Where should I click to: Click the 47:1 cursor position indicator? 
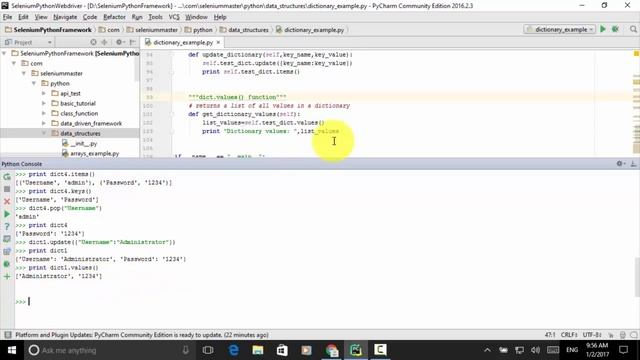550,335
